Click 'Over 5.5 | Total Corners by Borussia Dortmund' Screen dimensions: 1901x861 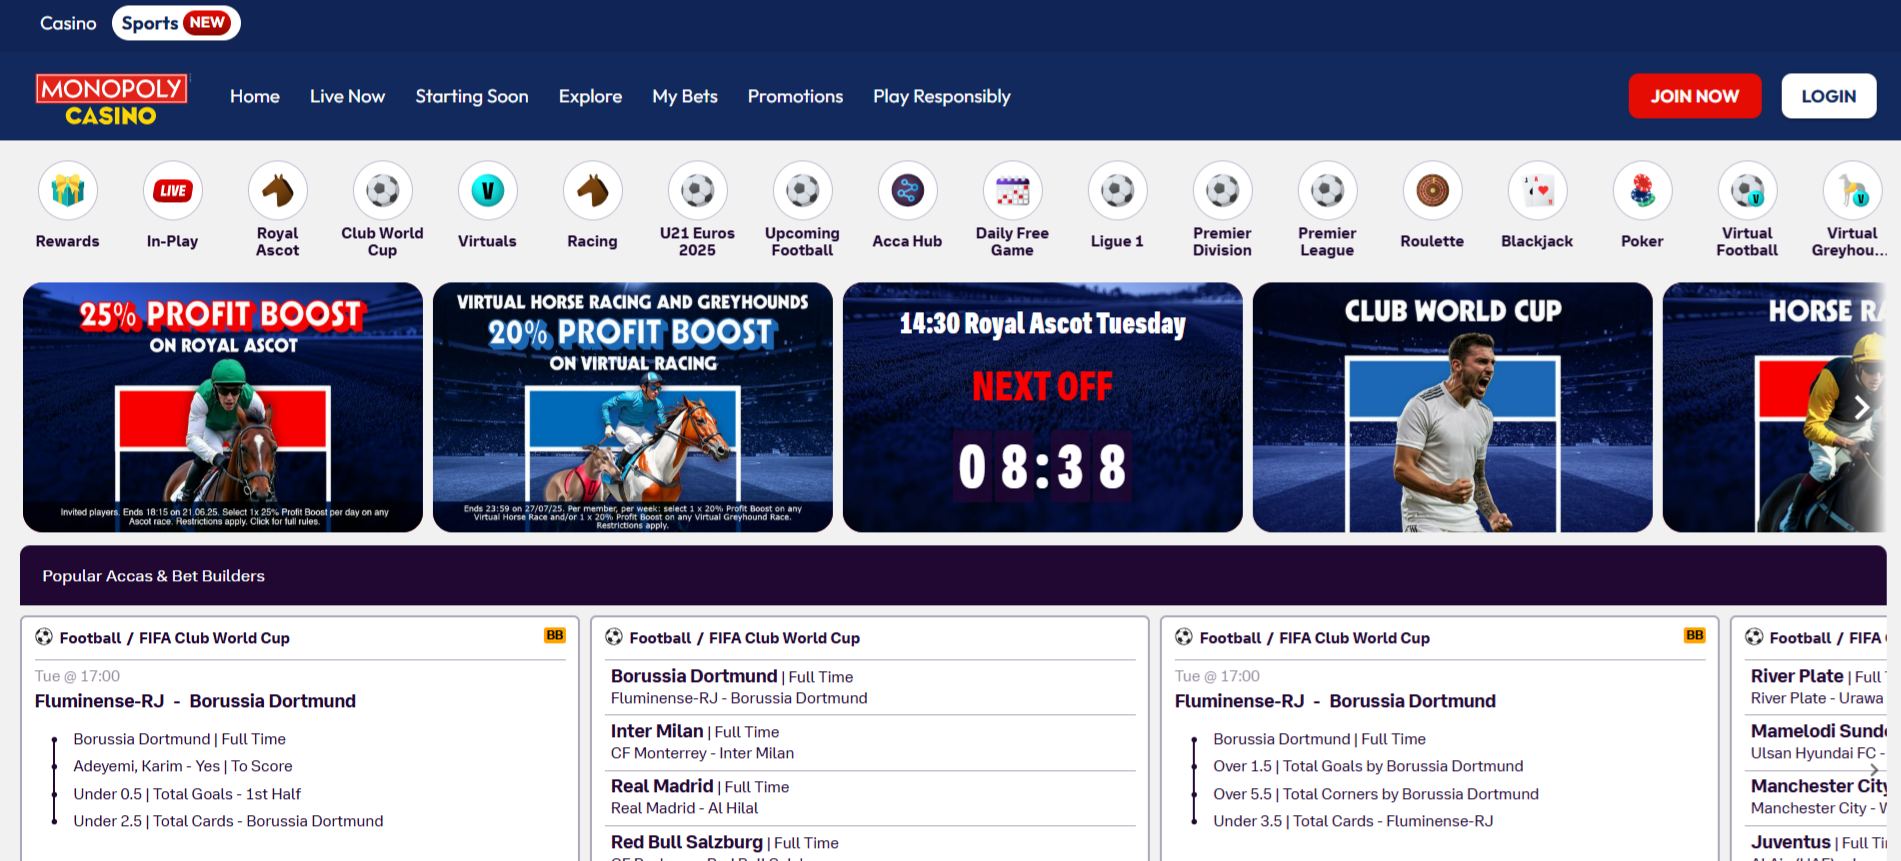pyautogui.click(x=1376, y=794)
